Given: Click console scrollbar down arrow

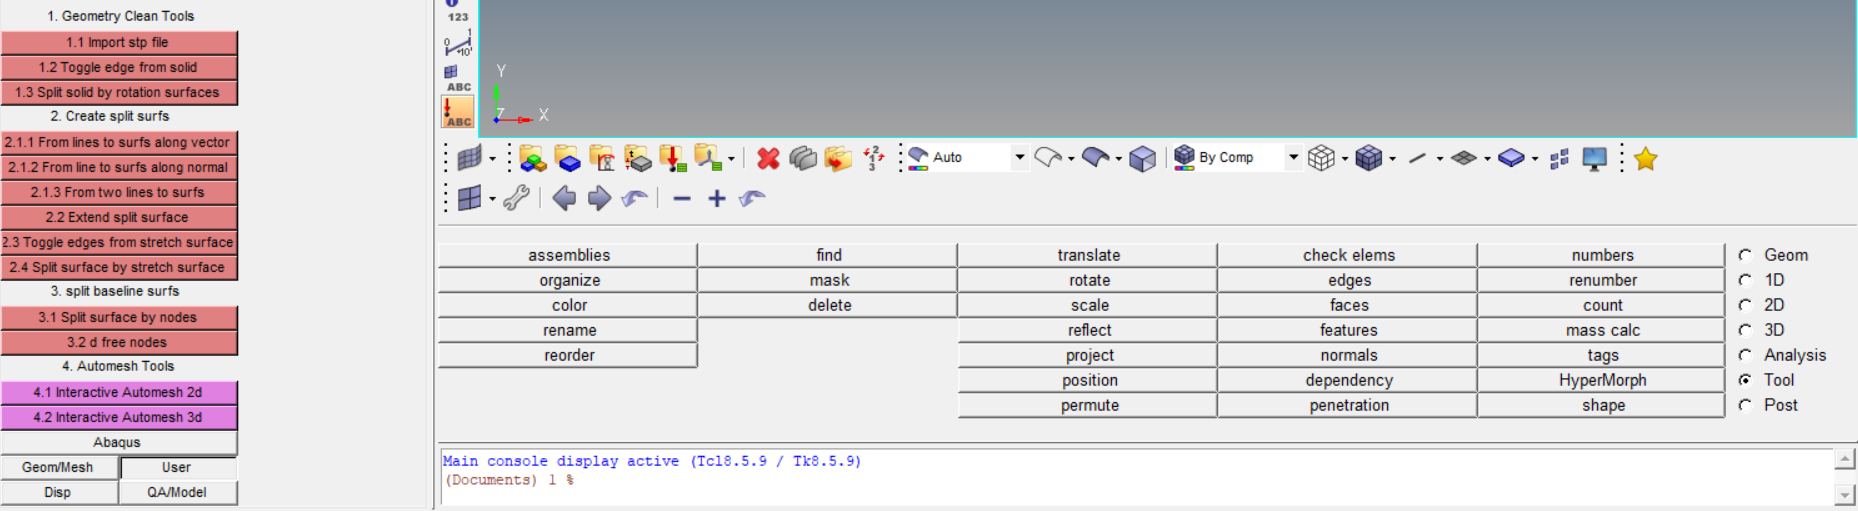Looking at the screenshot, I should coord(1845,494).
